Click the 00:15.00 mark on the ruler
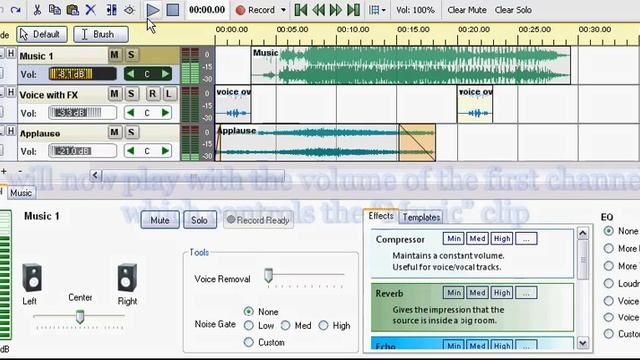Image resolution: width=640 pixels, height=360 pixels. (x=413, y=29)
